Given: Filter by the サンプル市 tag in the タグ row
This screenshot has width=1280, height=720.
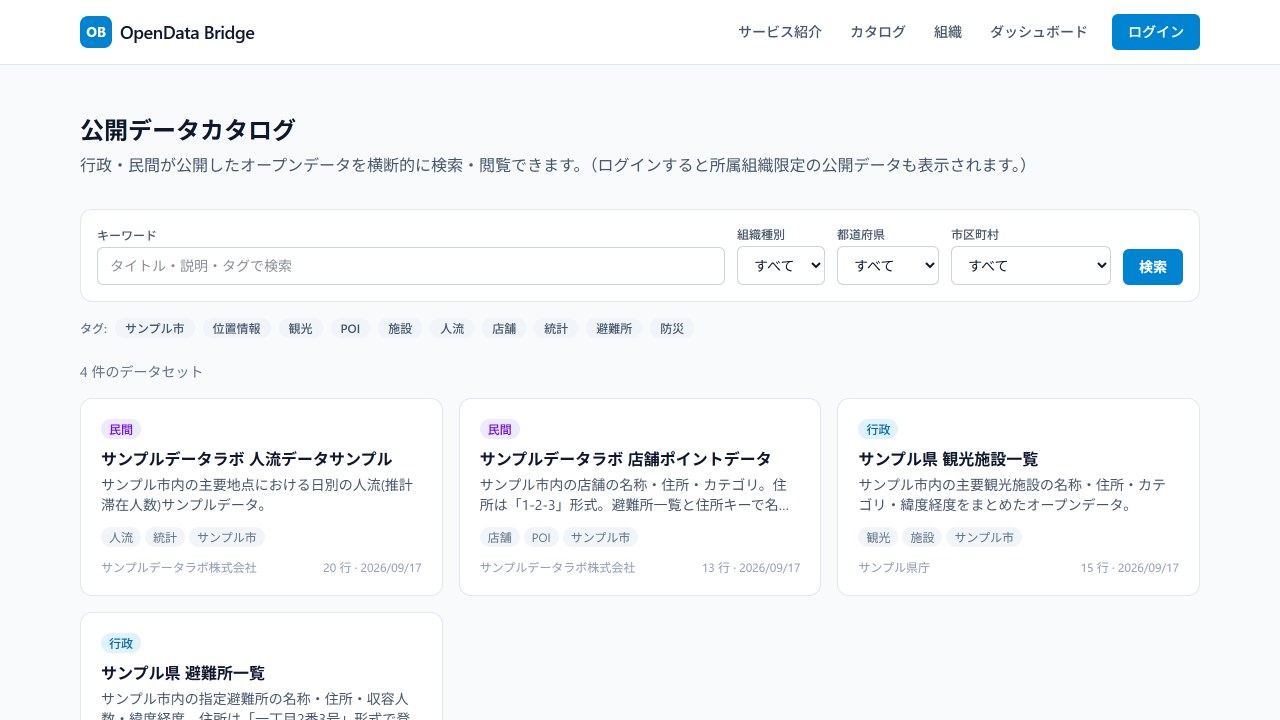Looking at the screenshot, I should [x=155, y=328].
